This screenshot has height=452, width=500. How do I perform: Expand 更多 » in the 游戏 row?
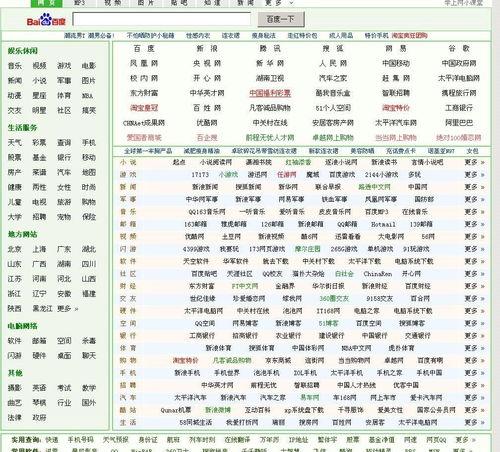475,175
